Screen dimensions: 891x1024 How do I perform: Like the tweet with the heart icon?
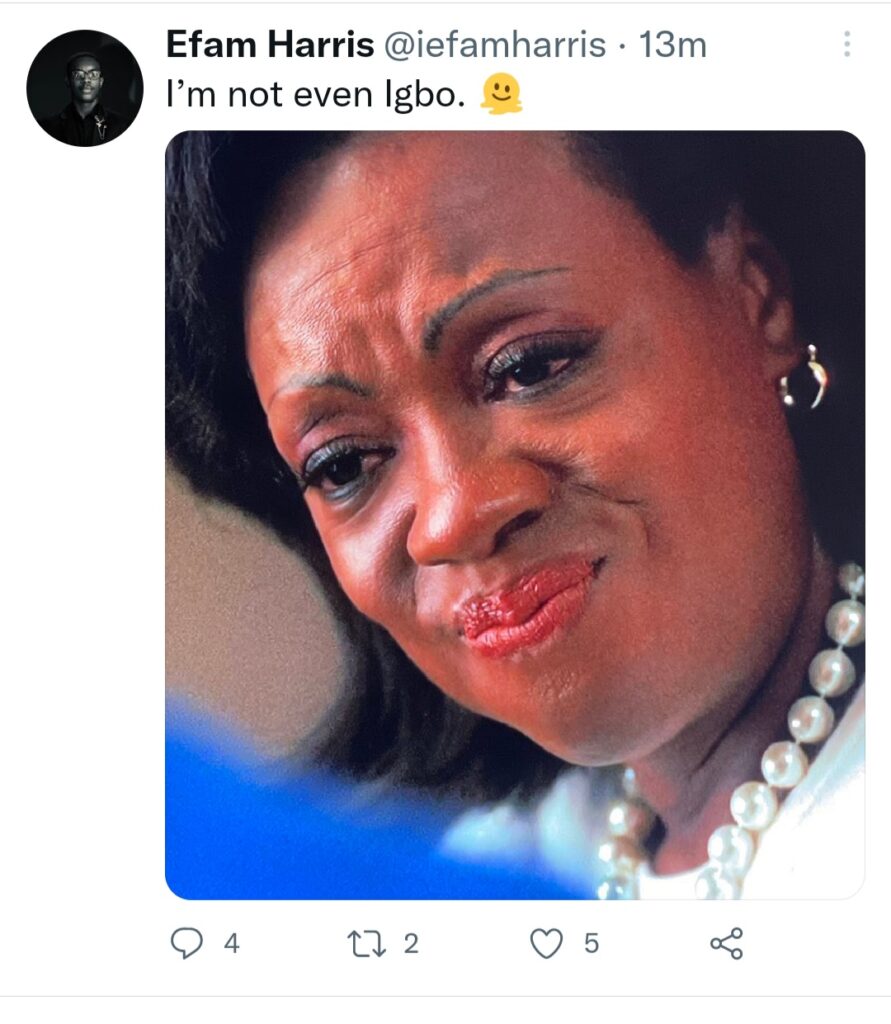(546, 944)
